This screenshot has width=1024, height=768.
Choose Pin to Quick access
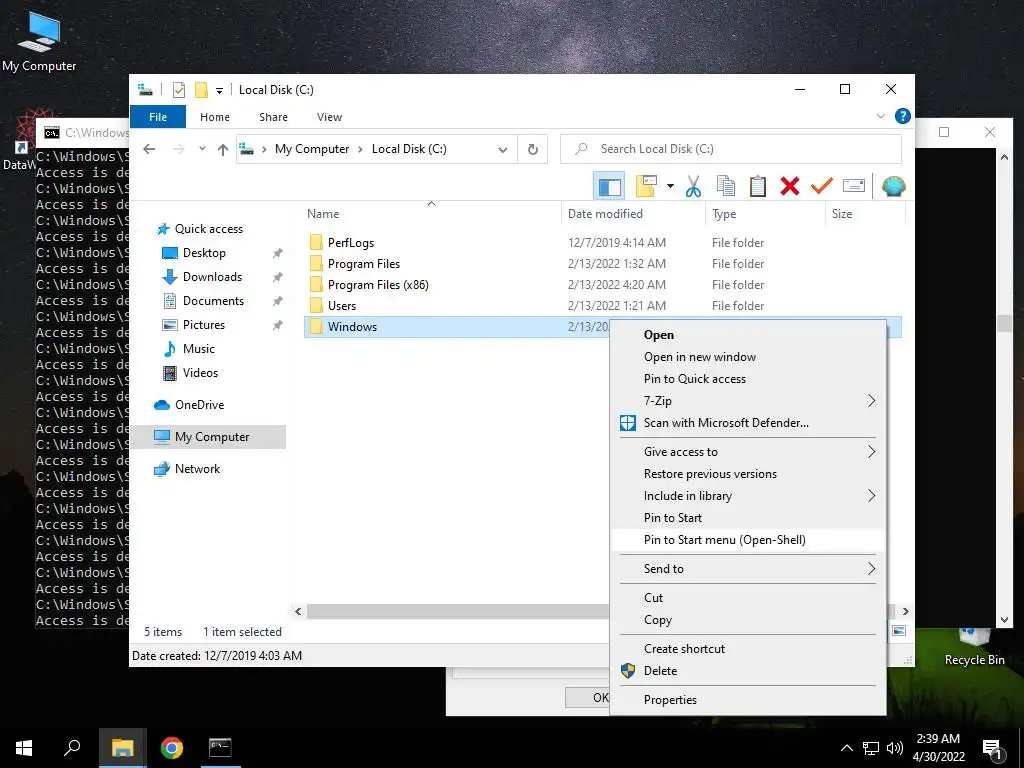tap(748, 379)
